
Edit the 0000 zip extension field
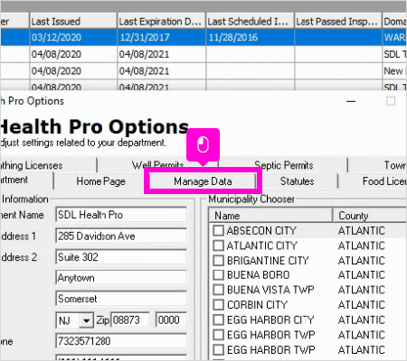171,320
